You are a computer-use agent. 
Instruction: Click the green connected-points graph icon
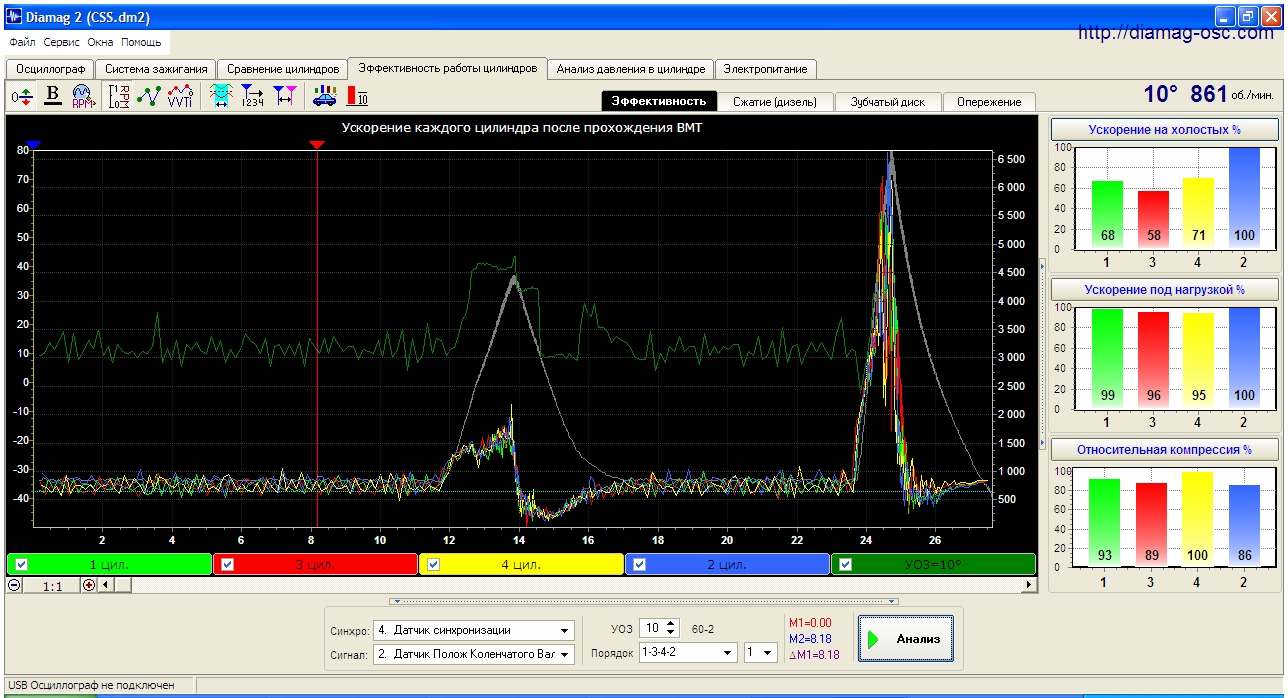pos(149,96)
